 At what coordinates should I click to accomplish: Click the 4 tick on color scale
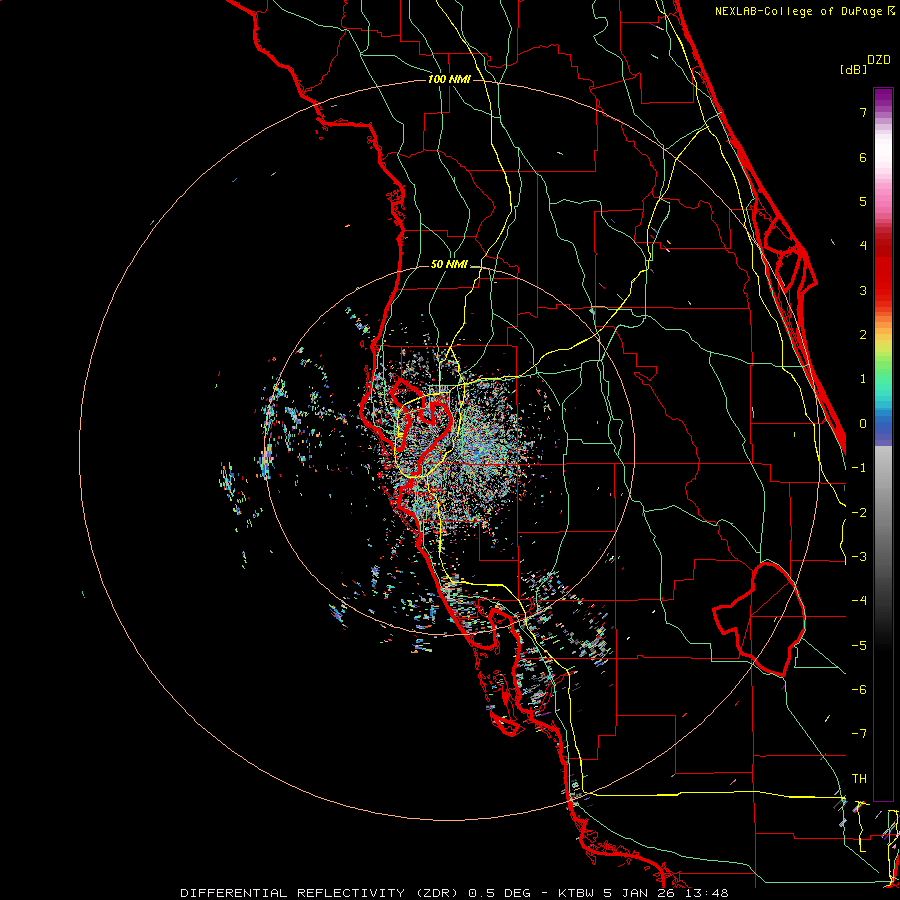(863, 246)
